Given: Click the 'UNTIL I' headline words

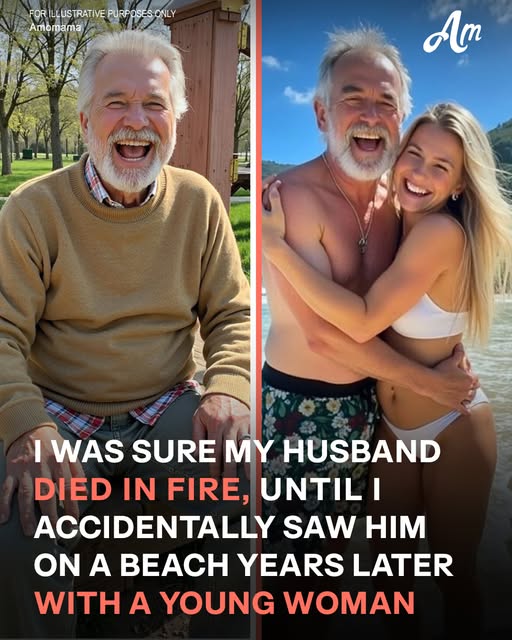Looking at the screenshot, I should (320, 489).
